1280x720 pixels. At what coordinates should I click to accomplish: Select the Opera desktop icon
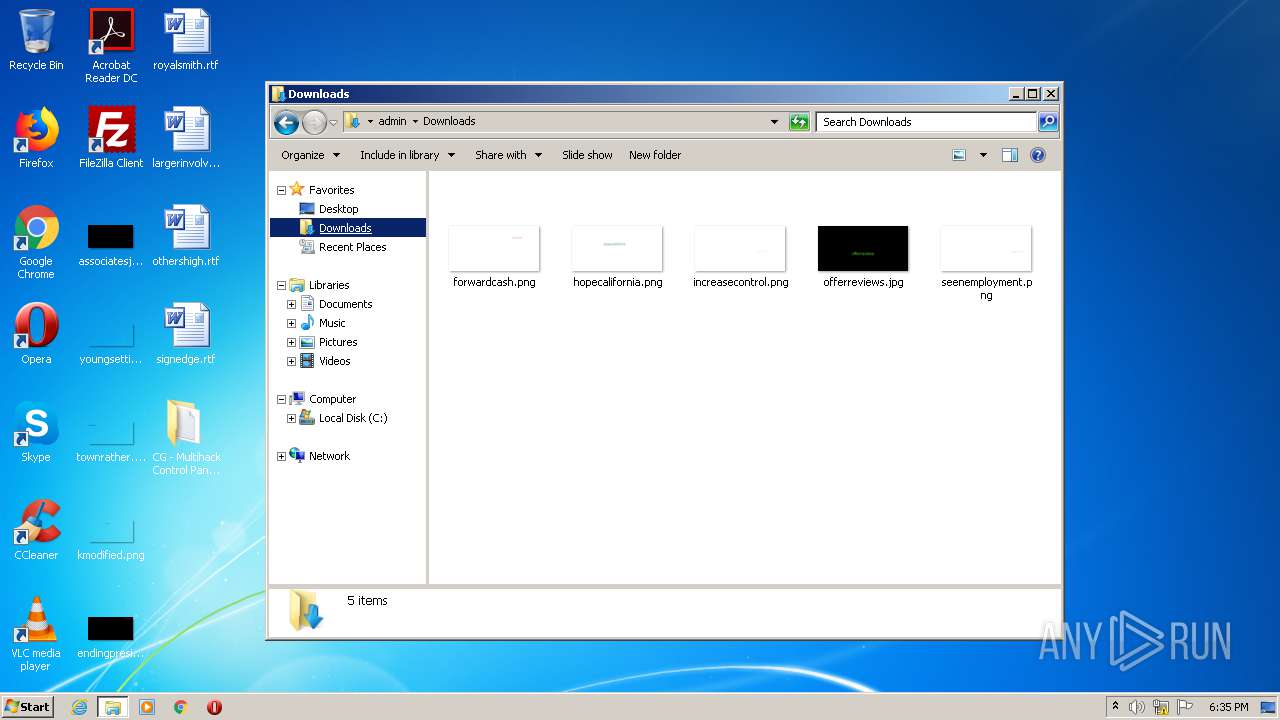[x=36, y=334]
